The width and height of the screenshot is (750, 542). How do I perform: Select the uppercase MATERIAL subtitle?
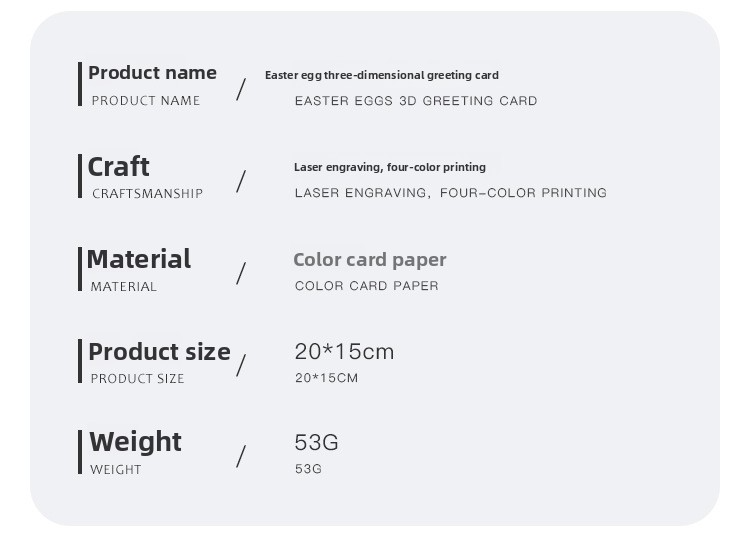click(123, 287)
